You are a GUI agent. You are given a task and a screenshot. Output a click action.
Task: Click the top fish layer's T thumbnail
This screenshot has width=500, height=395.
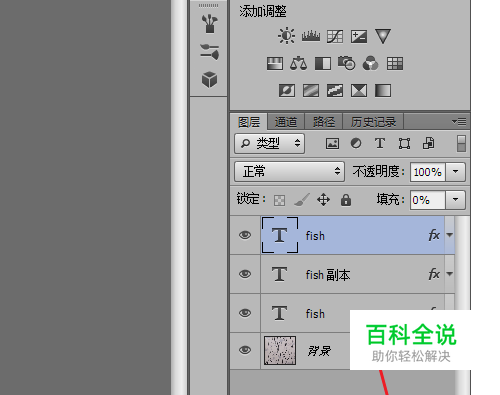[280, 235]
